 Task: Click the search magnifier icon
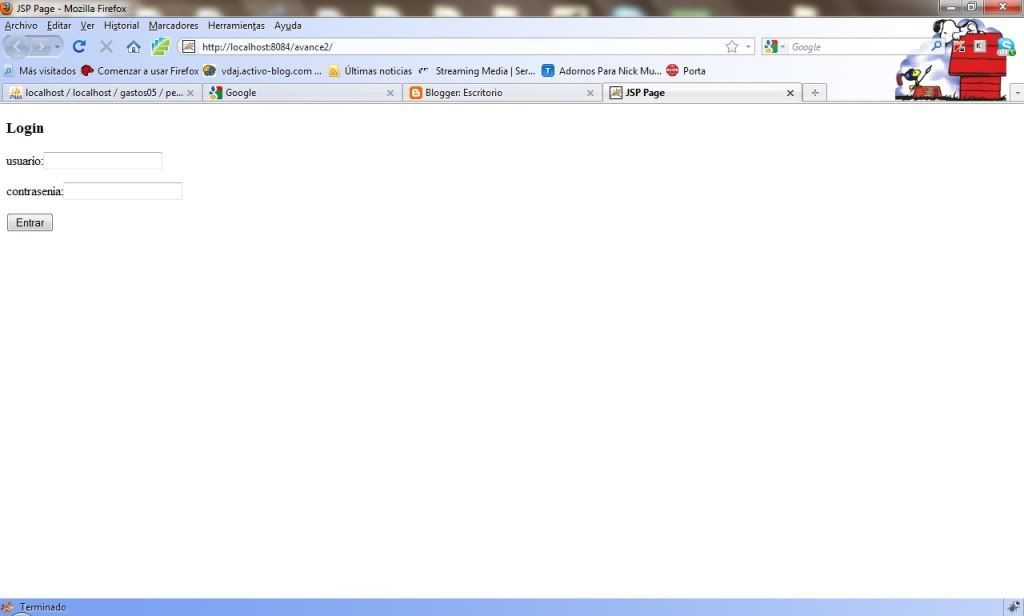(937, 47)
